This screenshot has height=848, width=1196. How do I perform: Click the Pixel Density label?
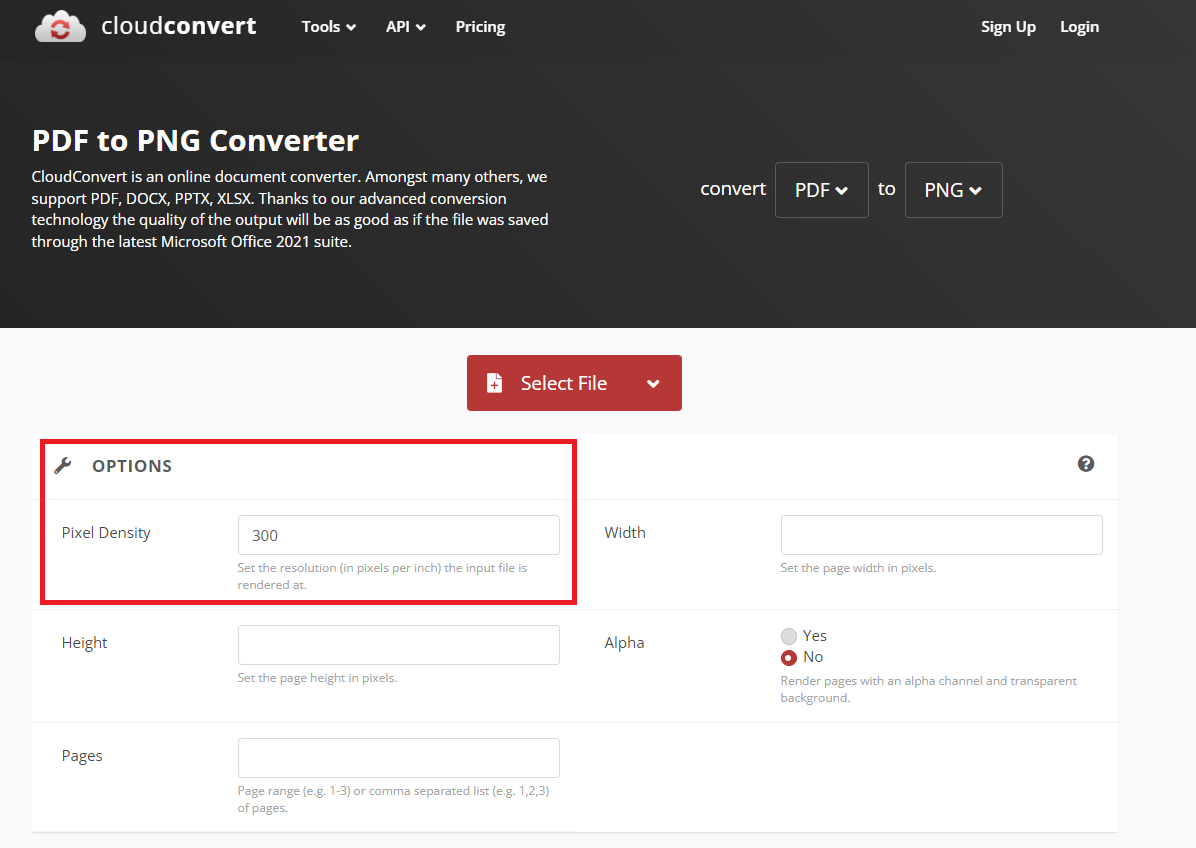pos(106,532)
